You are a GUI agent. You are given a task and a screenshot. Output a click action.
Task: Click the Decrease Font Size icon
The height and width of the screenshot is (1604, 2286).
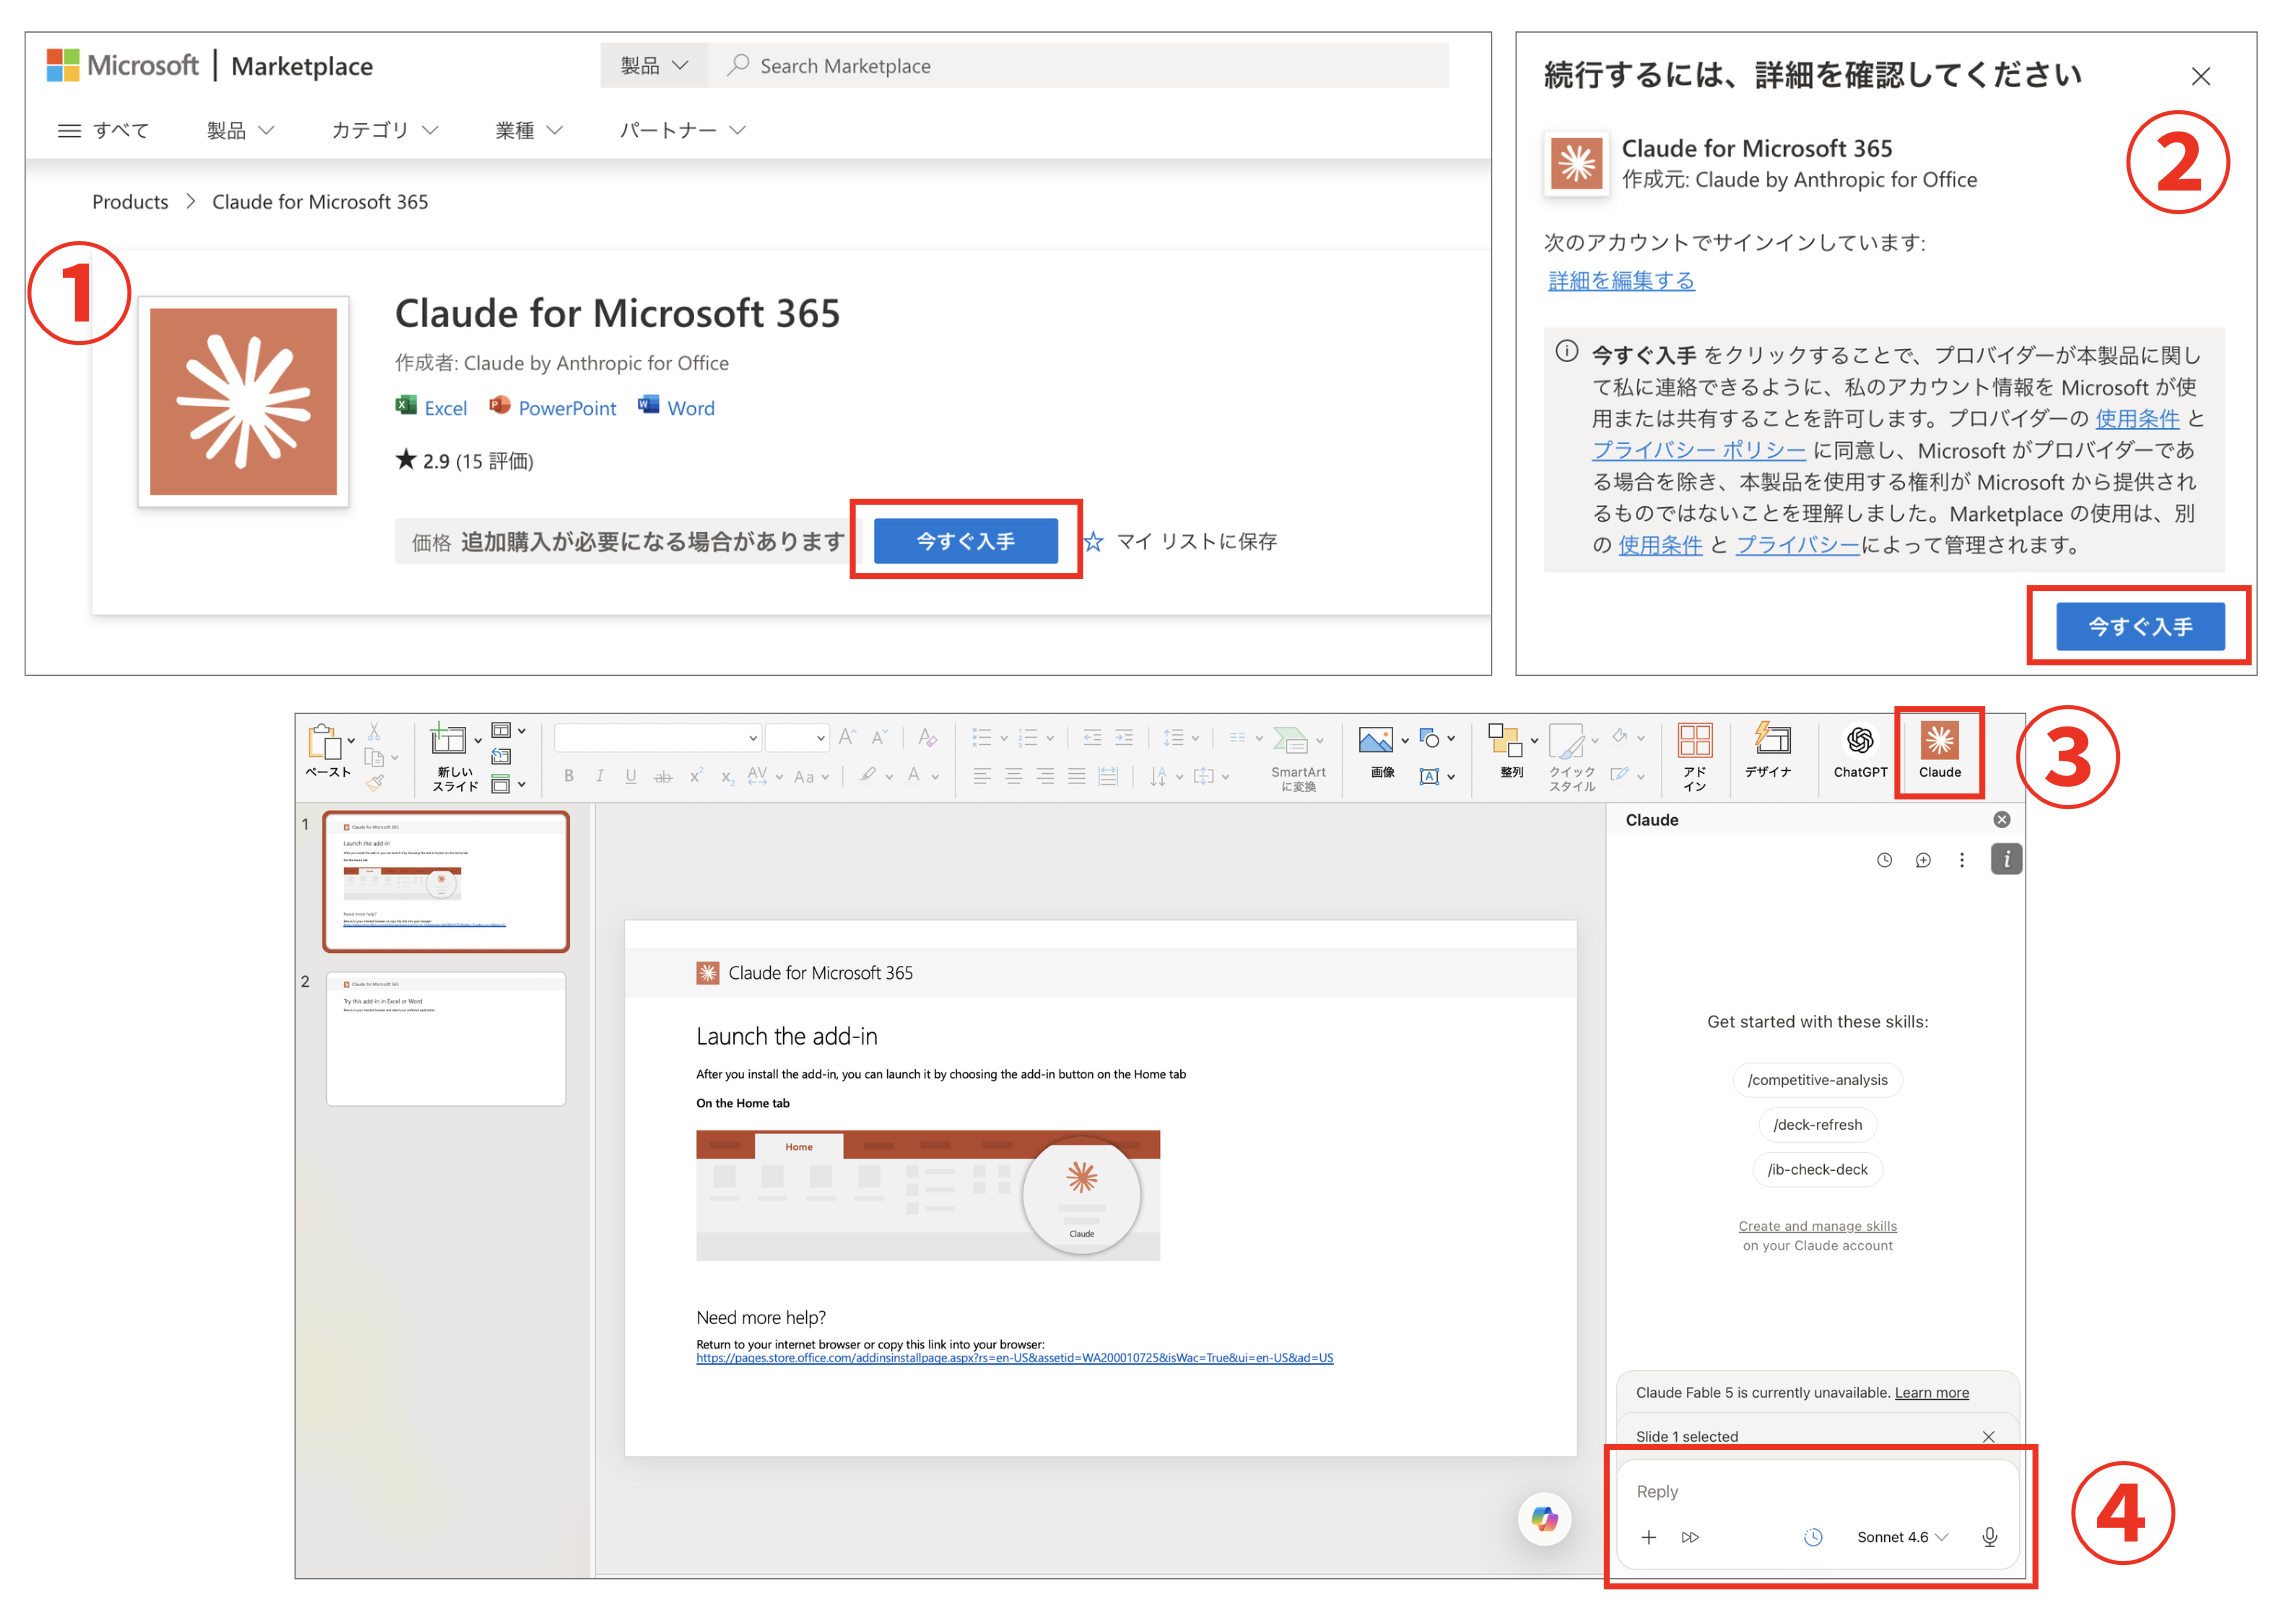coord(879,737)
